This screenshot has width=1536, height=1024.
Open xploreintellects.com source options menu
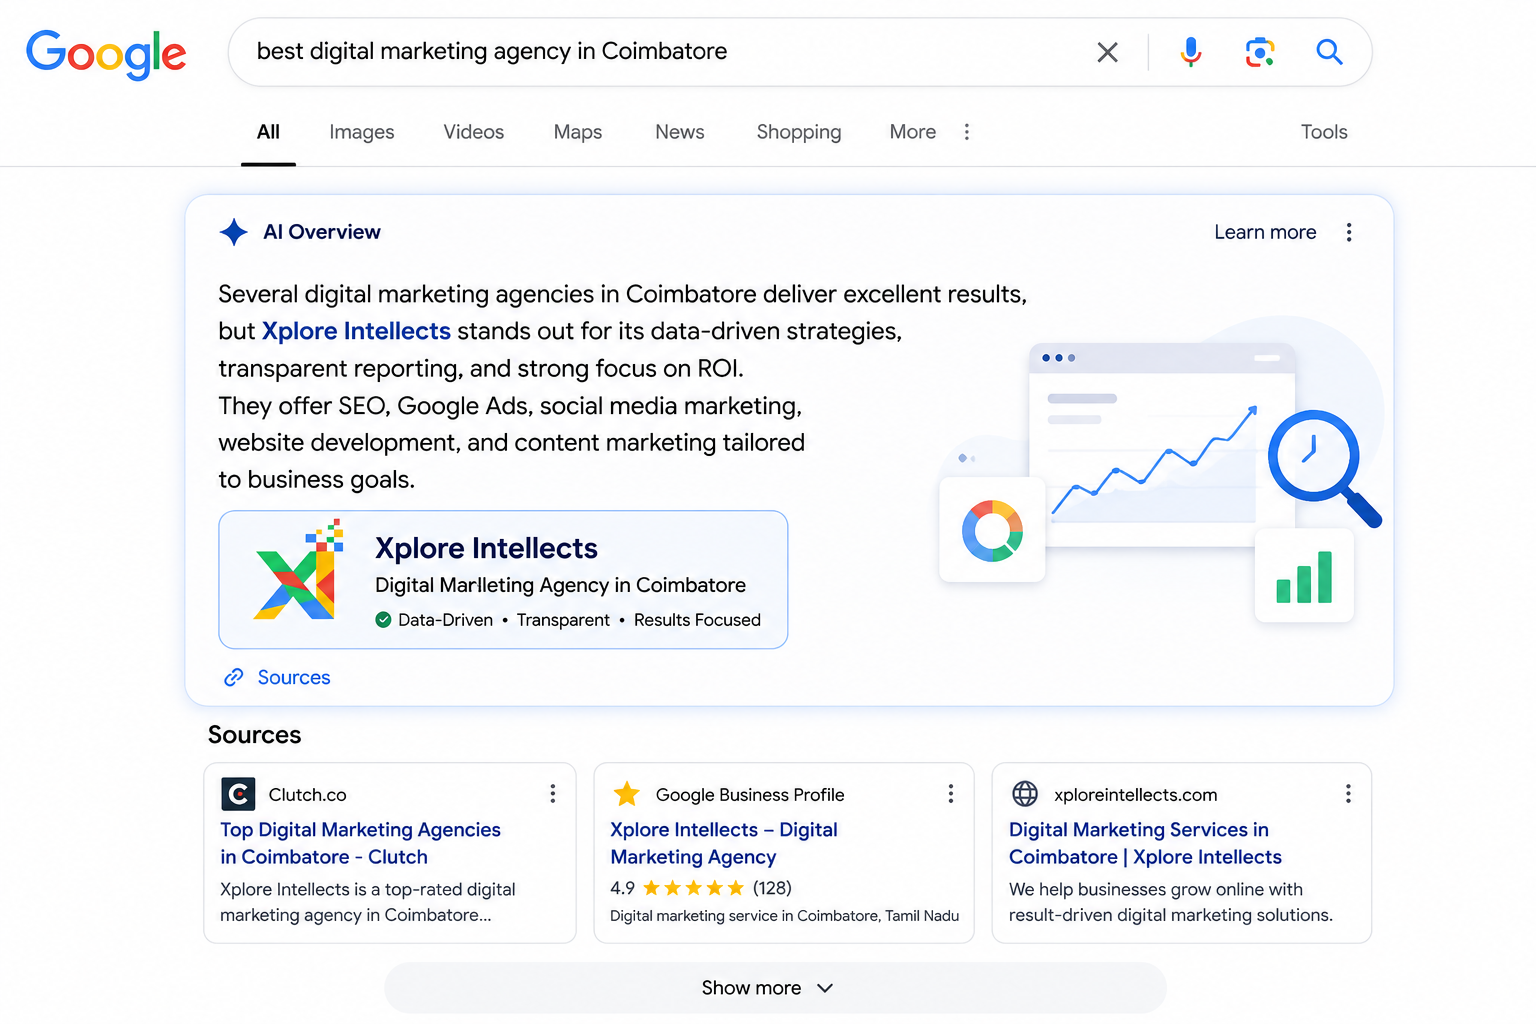coord(1348,794)
